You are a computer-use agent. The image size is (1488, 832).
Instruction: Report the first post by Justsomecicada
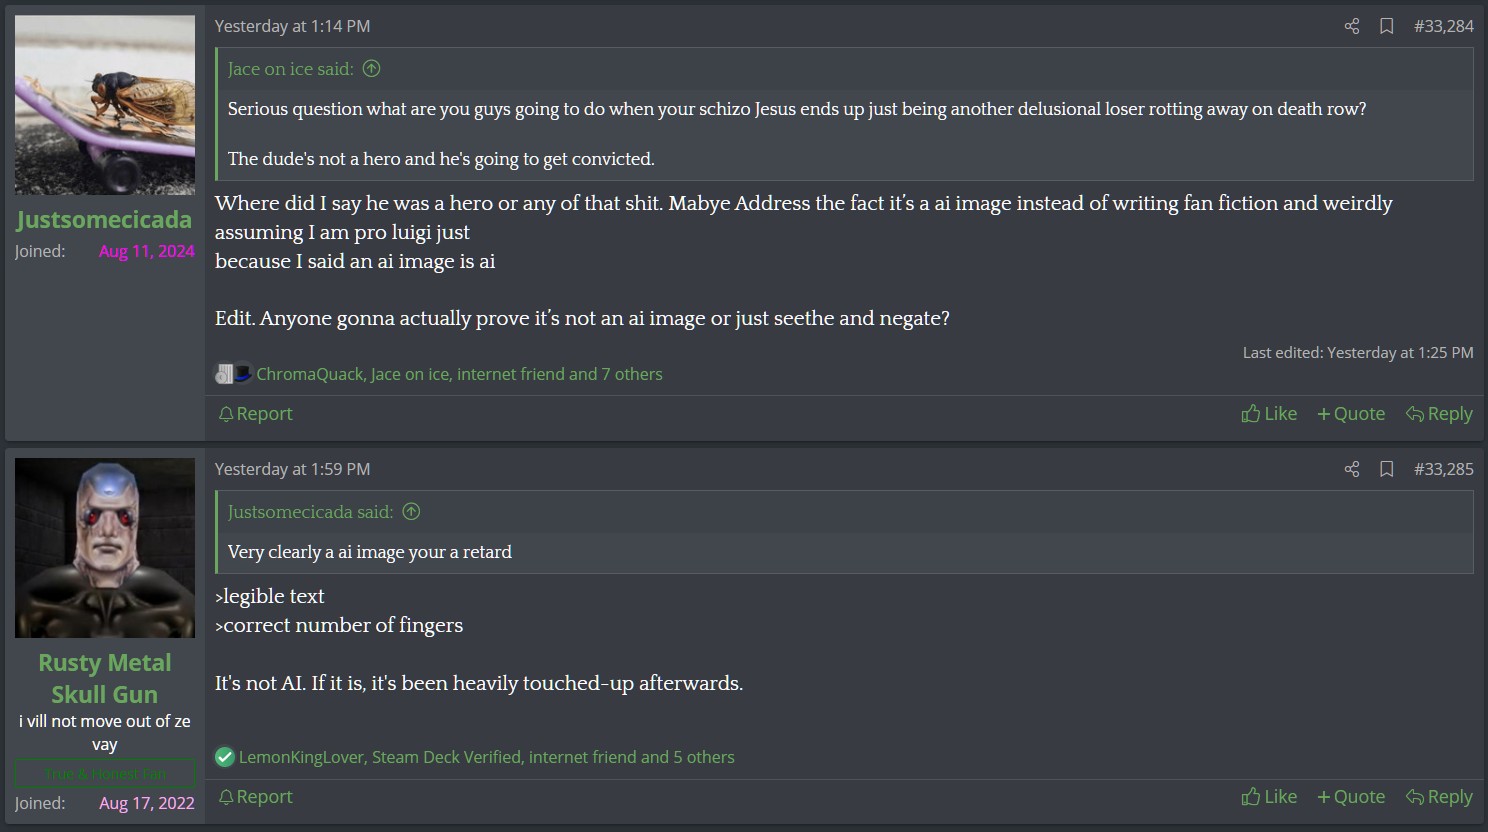[255, 414]
